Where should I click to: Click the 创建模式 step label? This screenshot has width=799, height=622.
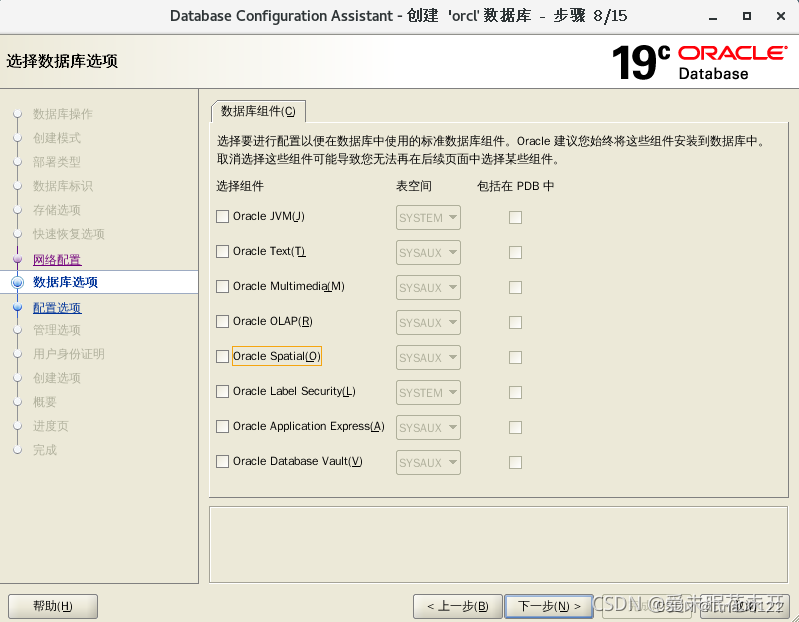57,138
